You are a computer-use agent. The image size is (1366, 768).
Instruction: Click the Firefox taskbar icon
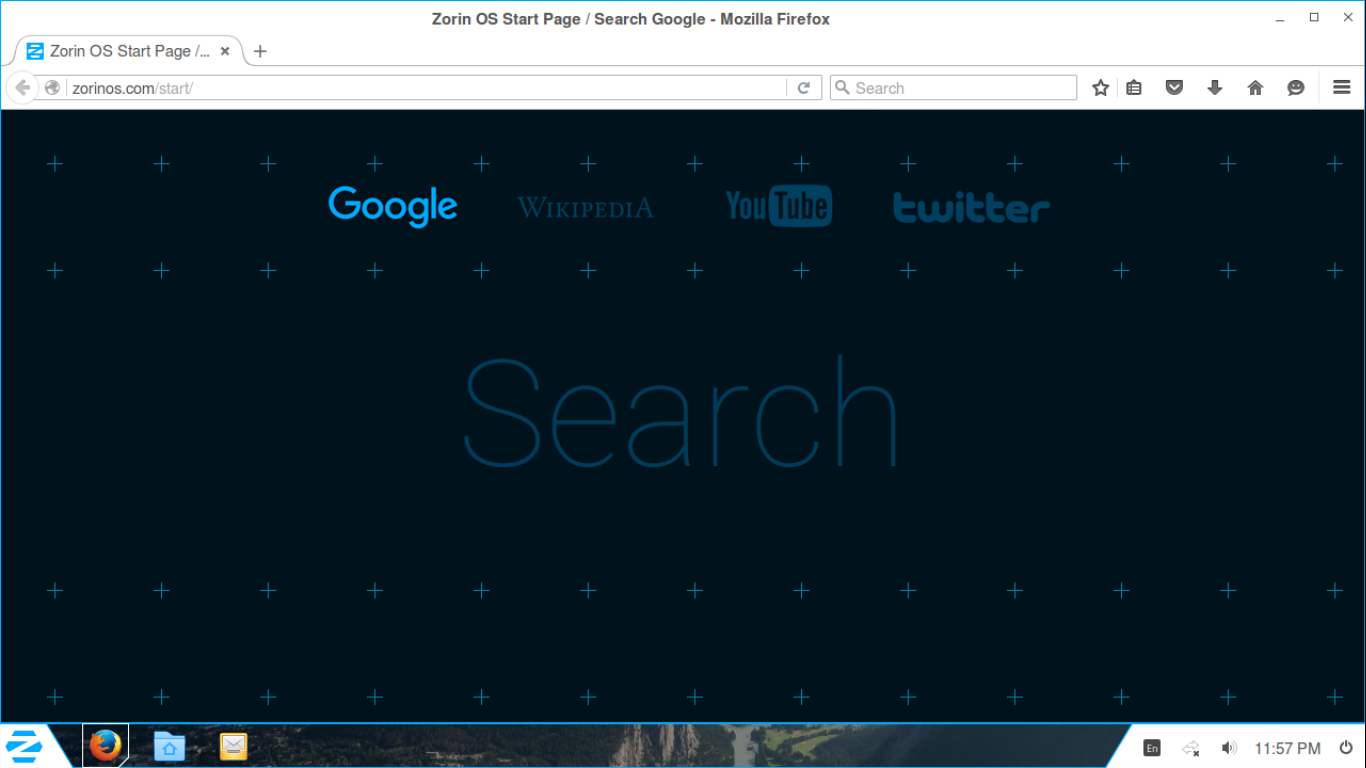click(105, 746)
